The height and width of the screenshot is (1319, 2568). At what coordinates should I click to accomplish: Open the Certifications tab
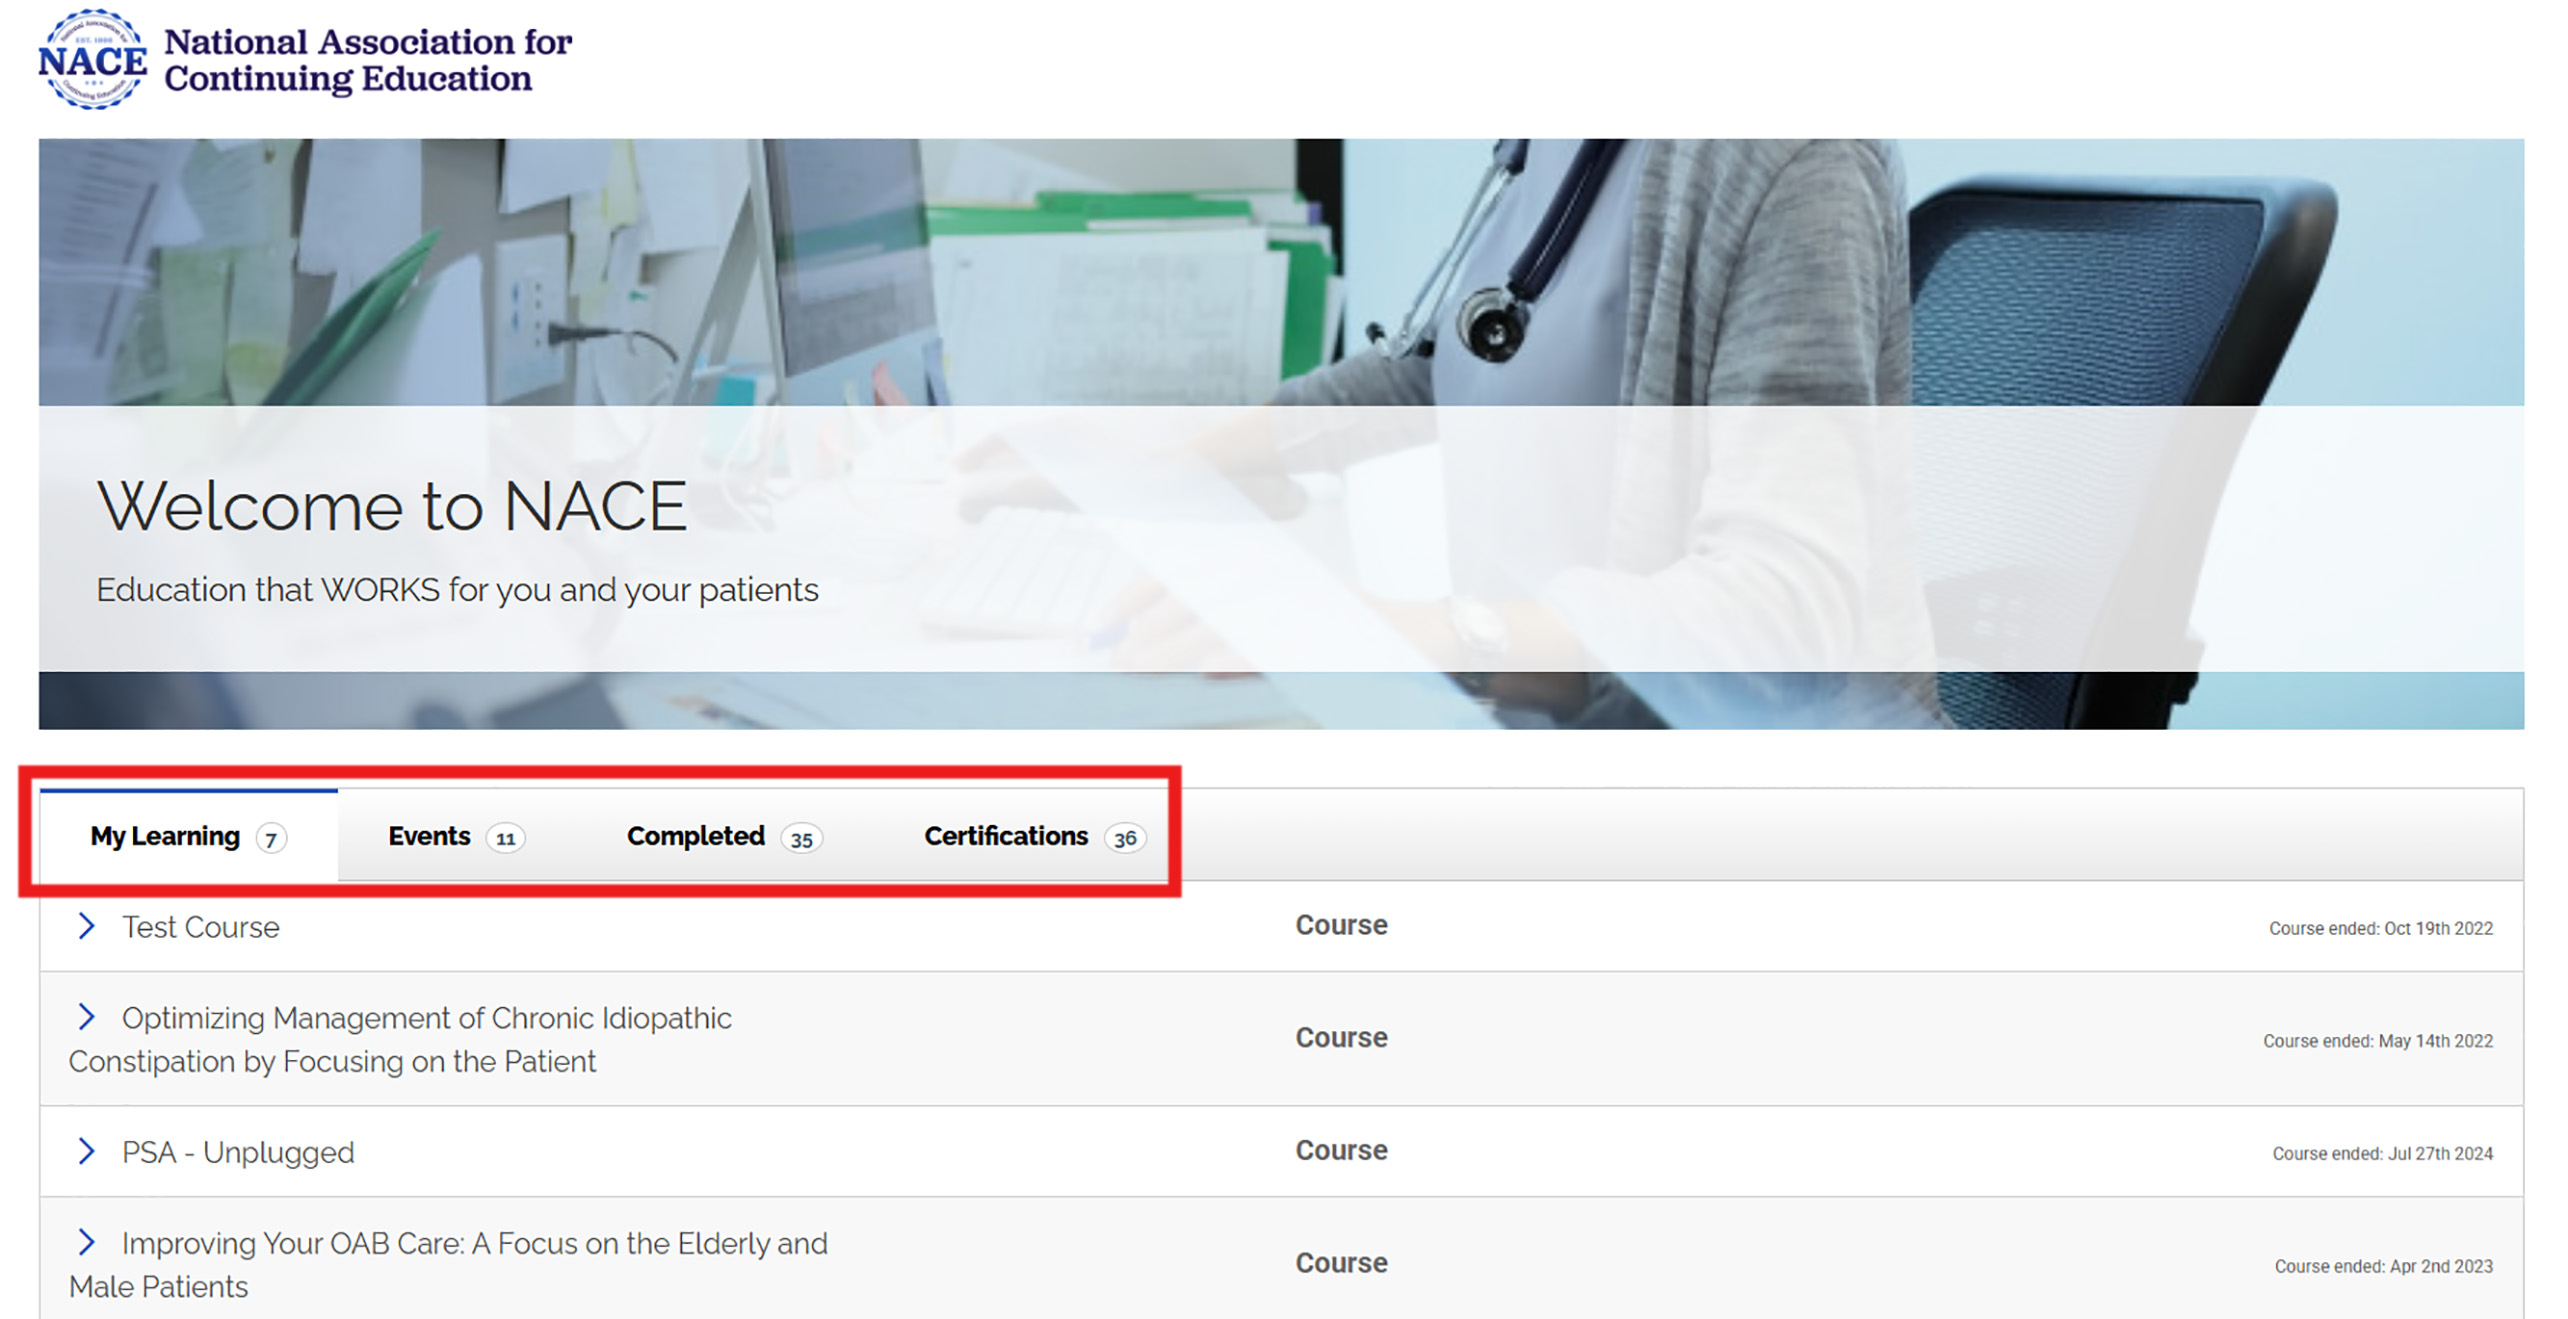pos(1005,836)
